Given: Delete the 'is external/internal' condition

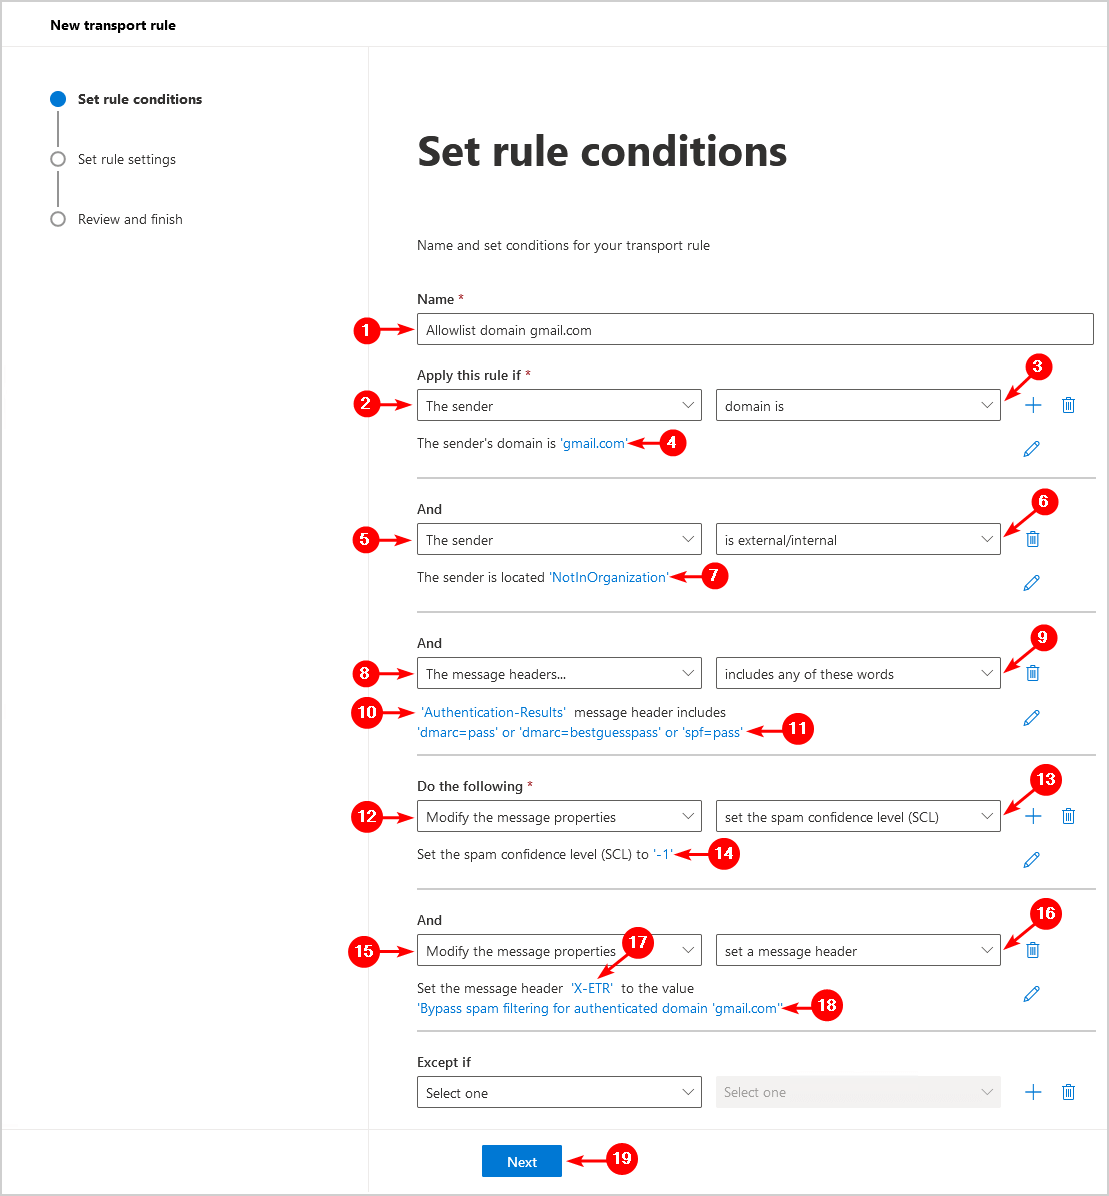Looking at the screenshot, I should tap(1033, 539).
